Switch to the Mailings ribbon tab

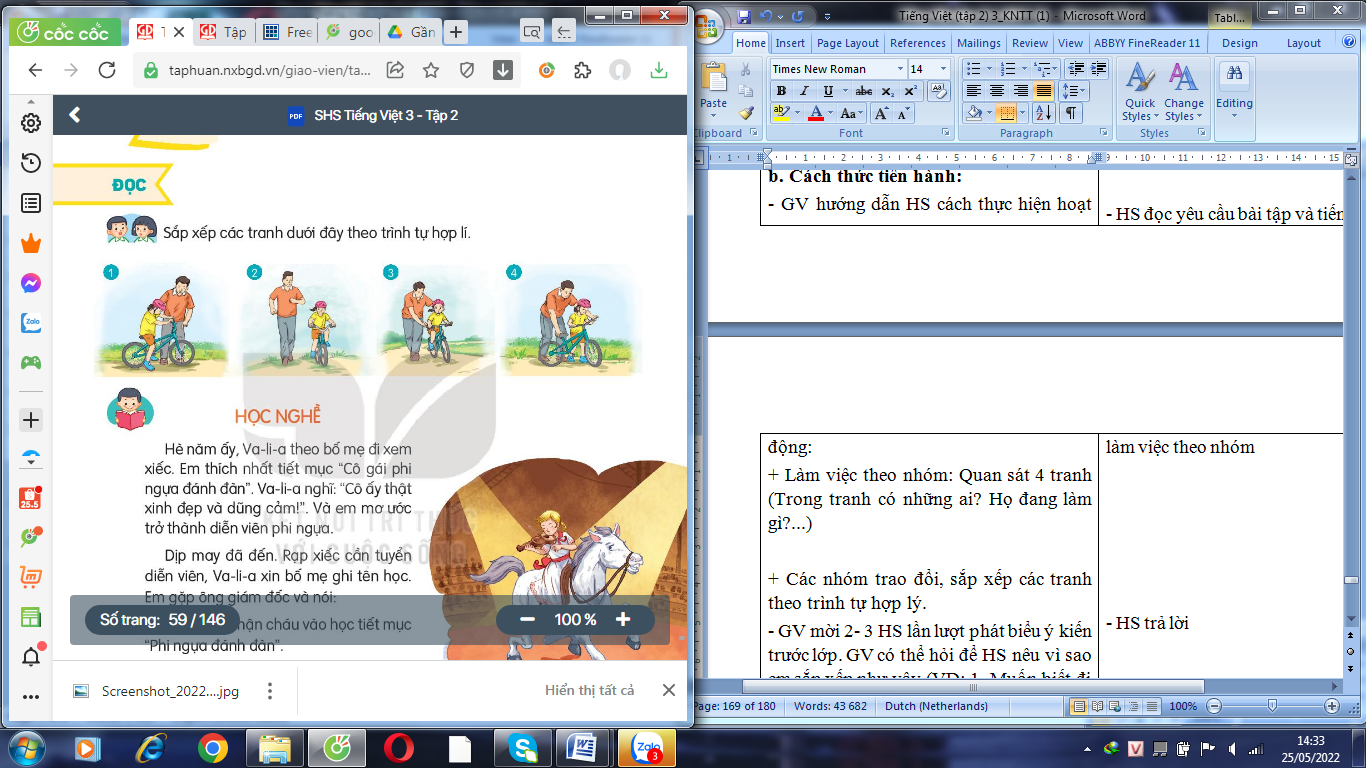[979, 43]
